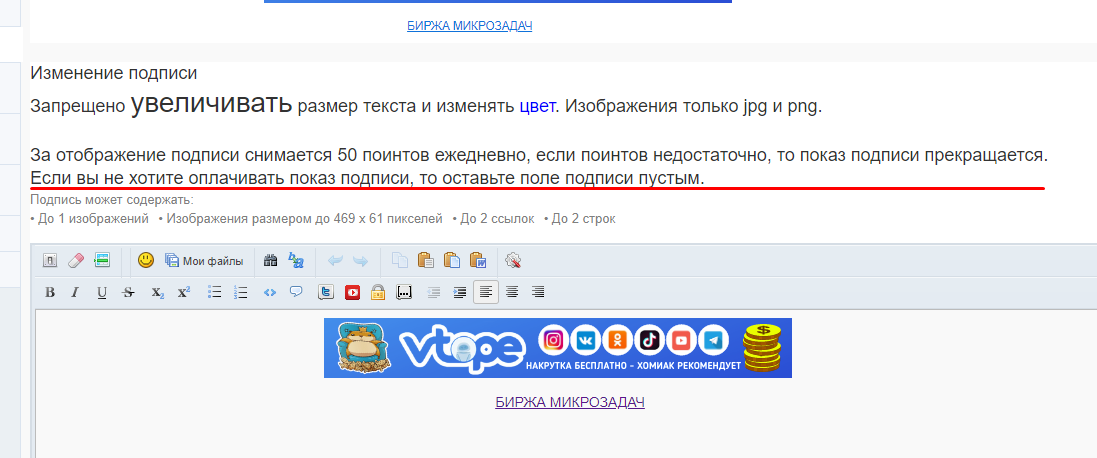Toggle italic formatting
Screen dimensions: 1097x458
tap(76, 292)
